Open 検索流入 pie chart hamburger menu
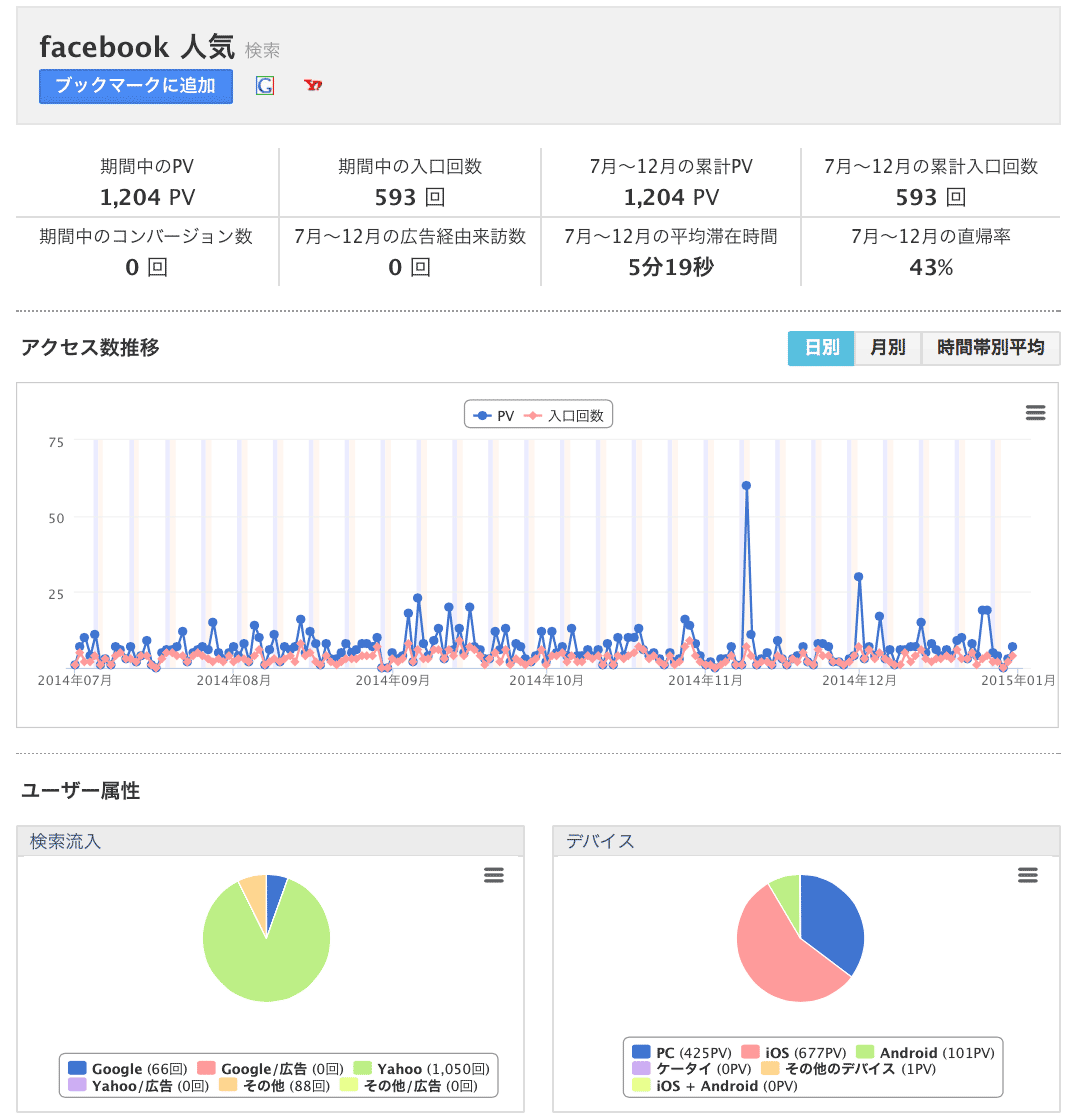 494,875
